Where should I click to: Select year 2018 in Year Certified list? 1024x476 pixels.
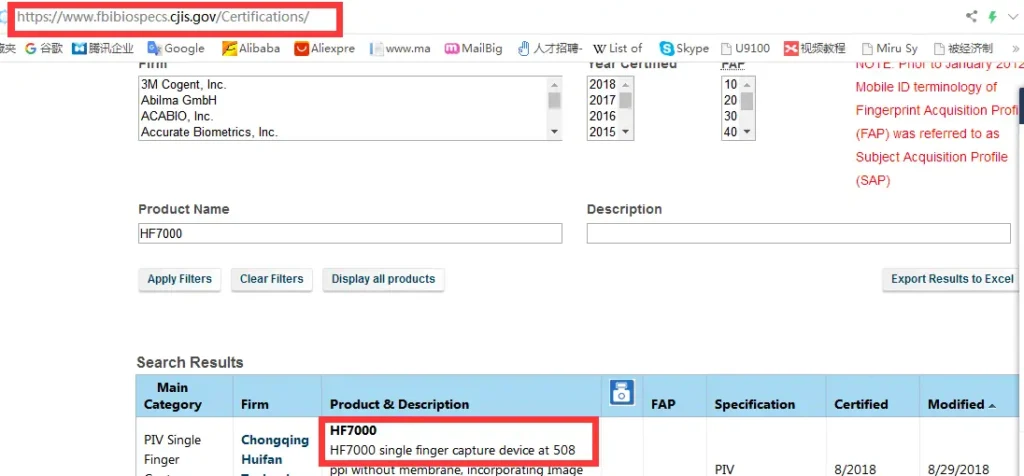pos(602,85)
